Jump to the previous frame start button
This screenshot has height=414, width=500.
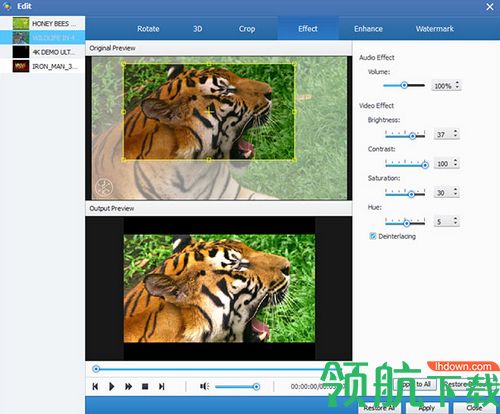click(x=95, y=386)
